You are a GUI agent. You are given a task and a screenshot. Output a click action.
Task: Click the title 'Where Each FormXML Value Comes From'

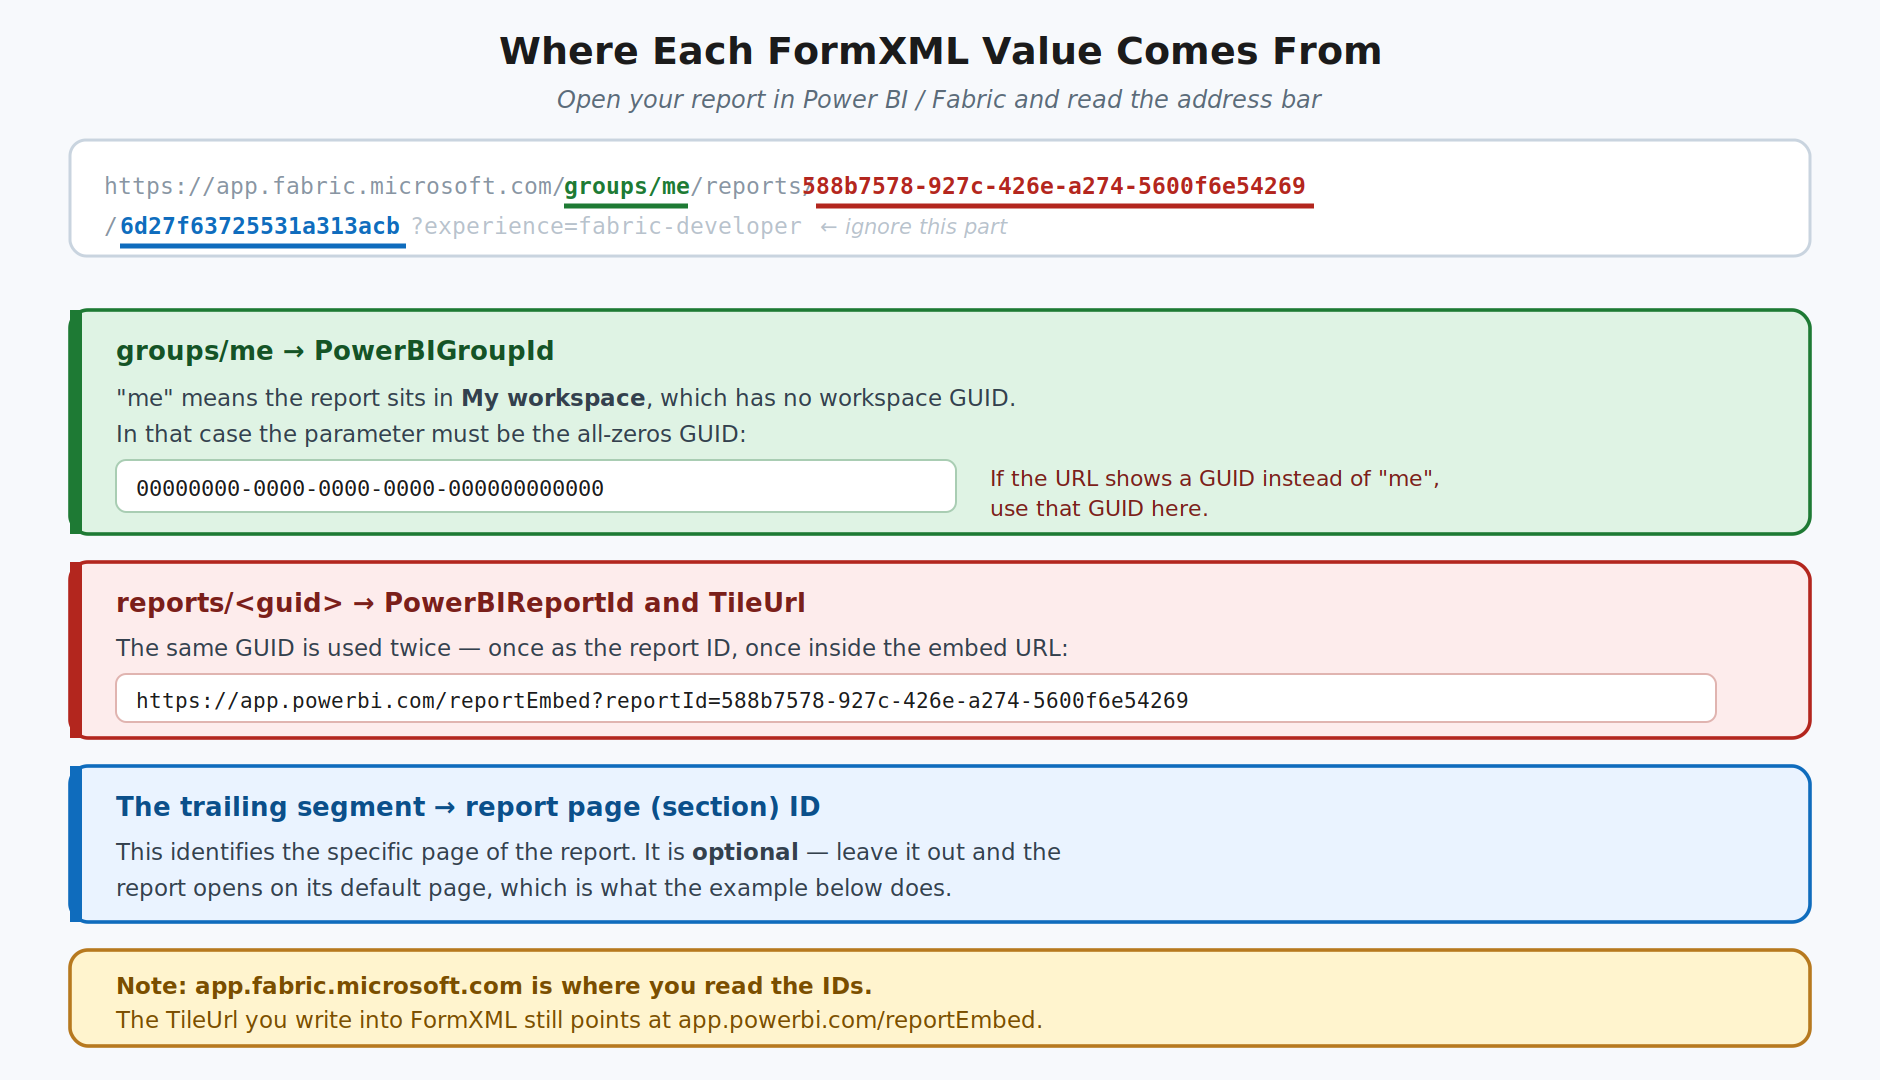(940, 51)
